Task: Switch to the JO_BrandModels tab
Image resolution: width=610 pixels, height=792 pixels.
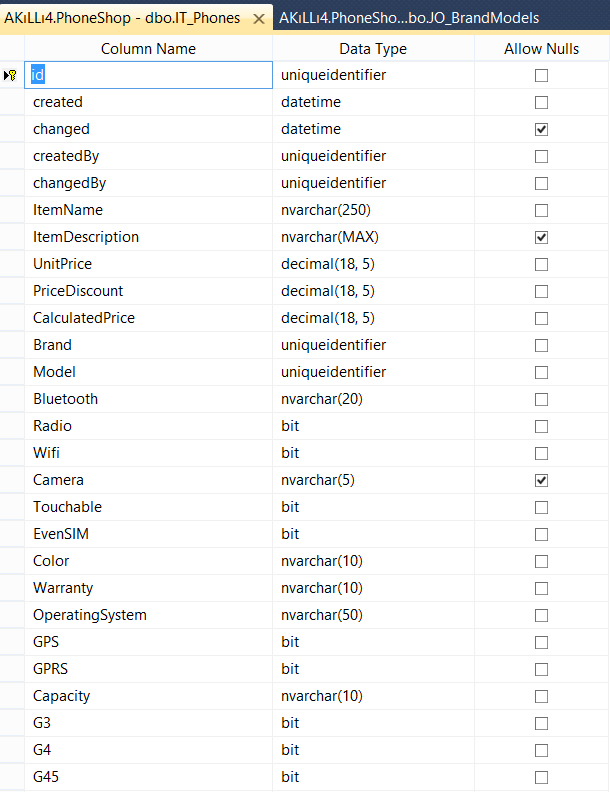Action: 409,18
